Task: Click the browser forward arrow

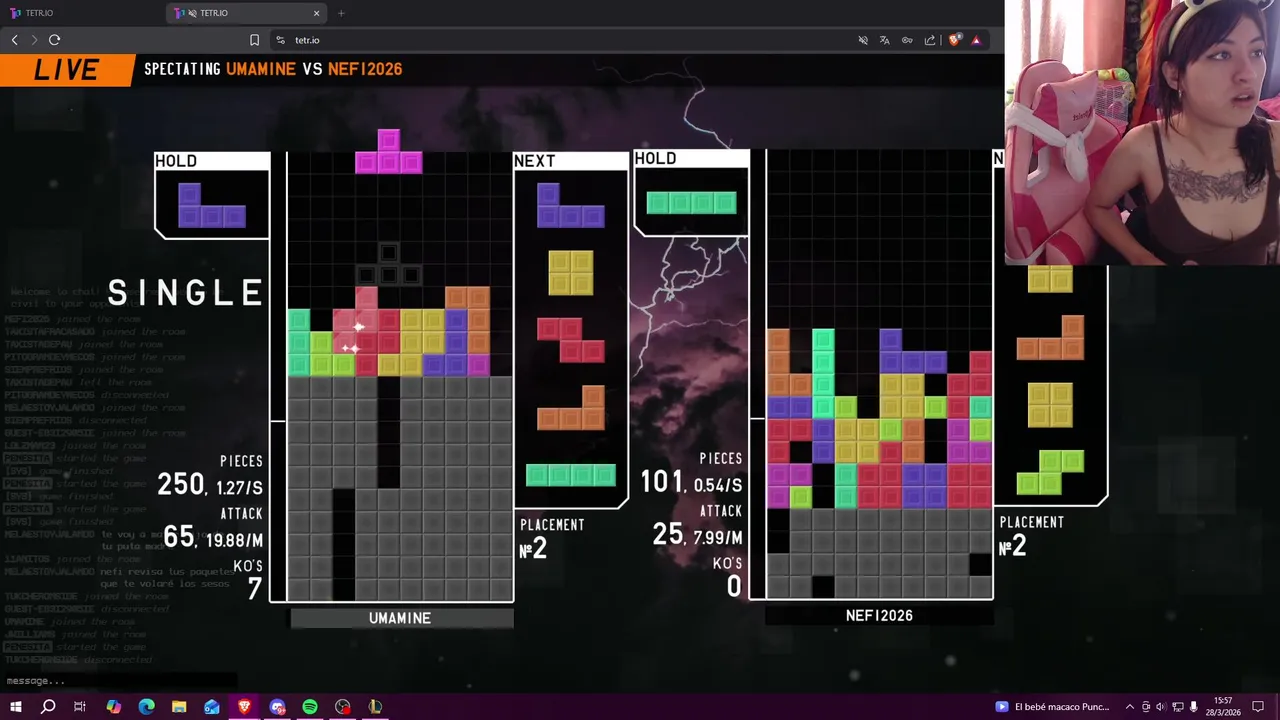Action: point(34,40)
